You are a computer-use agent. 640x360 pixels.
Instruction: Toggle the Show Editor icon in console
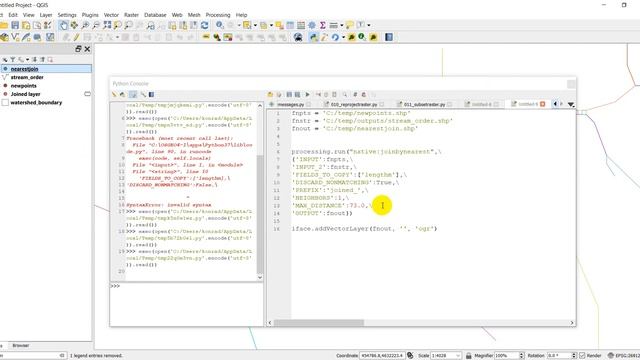(x=133, y=95)
